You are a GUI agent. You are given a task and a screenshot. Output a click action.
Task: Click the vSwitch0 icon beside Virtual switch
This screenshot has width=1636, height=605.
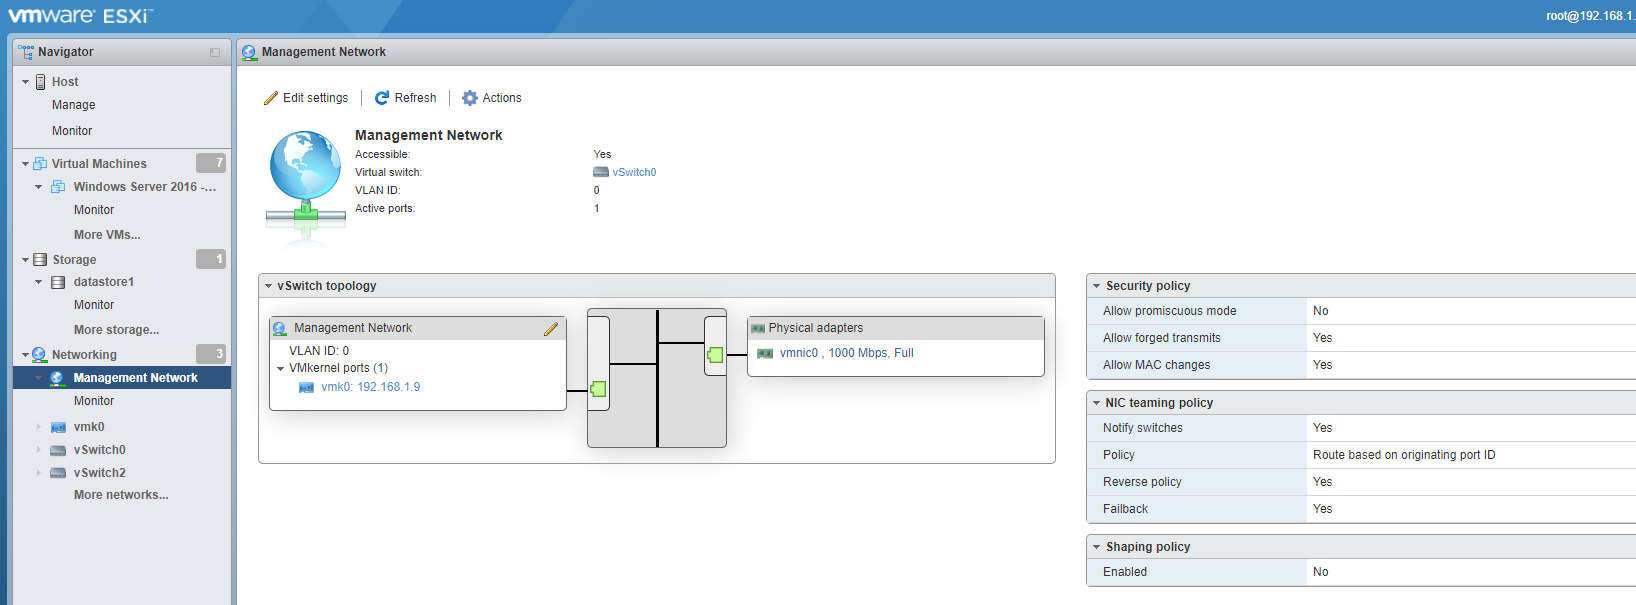tap(601, 173)
